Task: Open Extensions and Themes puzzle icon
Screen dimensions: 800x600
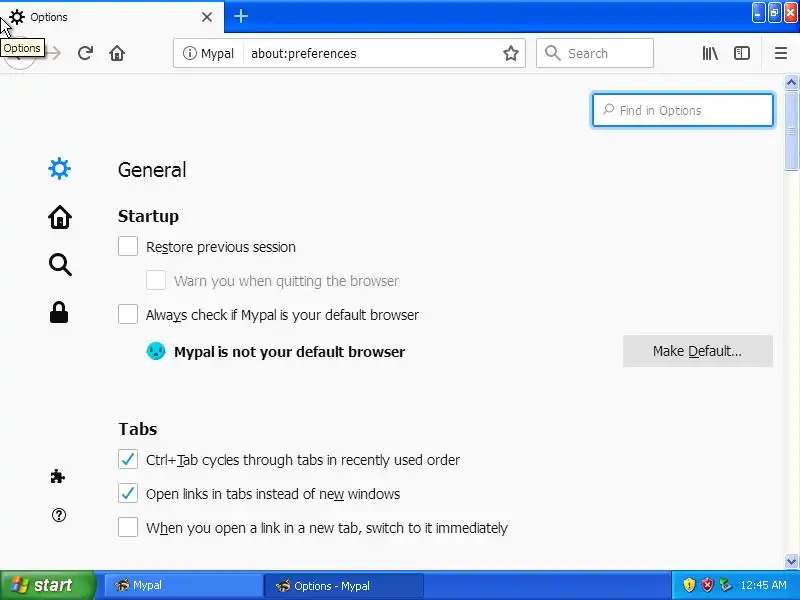Action: point(58,477)
